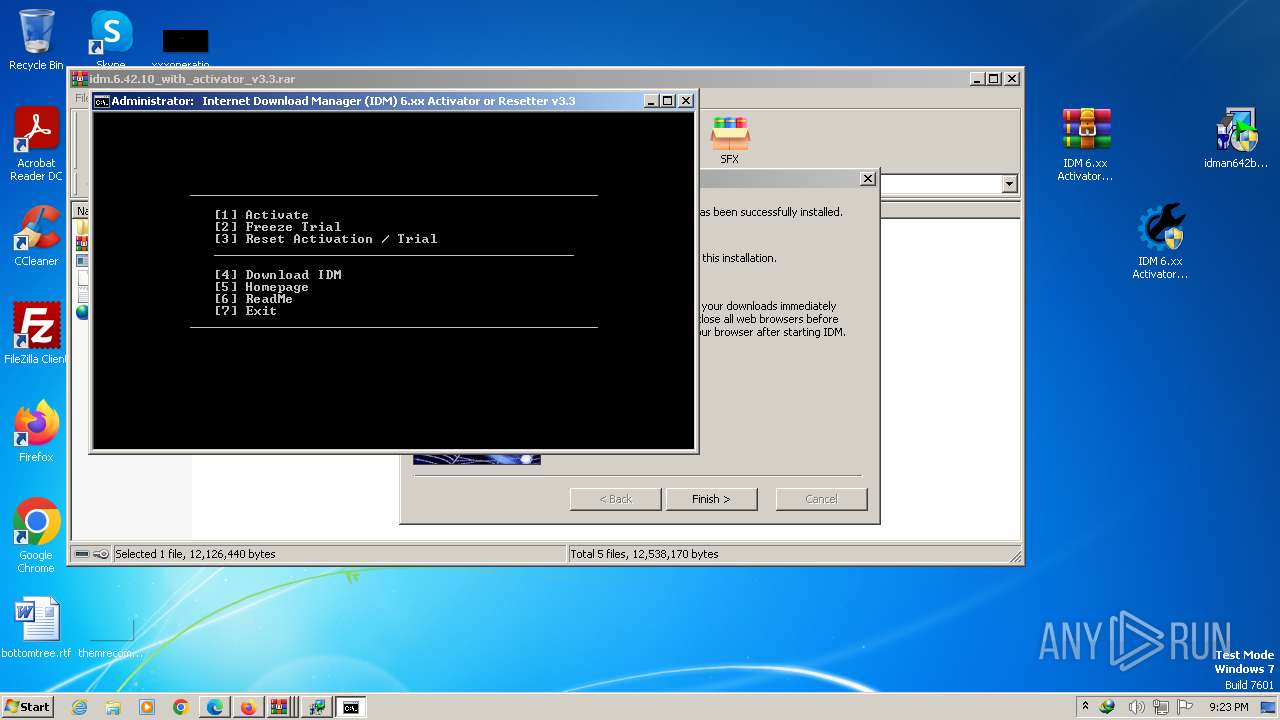Screen dimensions: 1280x720
Task: Select the IDM 6.xx Activator archive icon
Action: click(1085, 144)
